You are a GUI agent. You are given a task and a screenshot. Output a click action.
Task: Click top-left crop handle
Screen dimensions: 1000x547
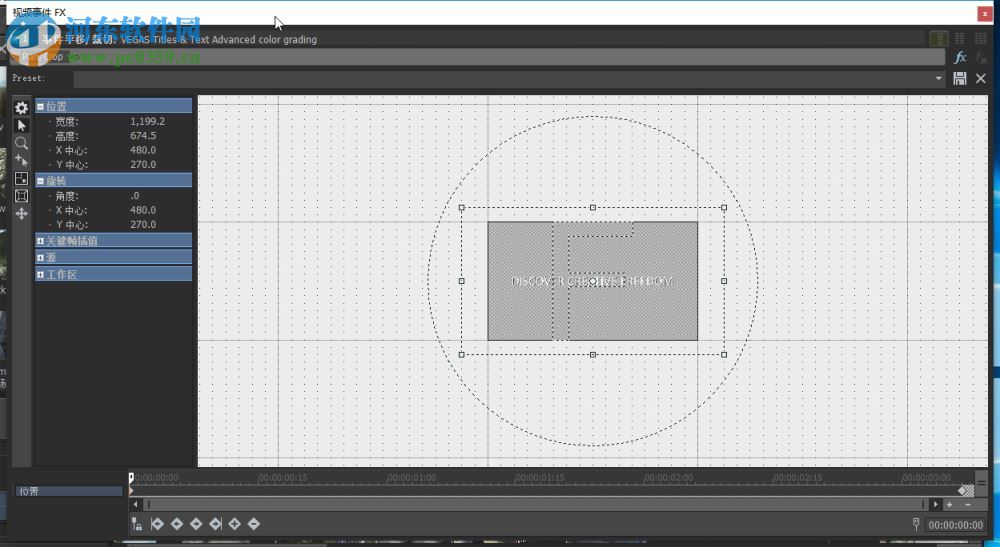pos(462,207)
